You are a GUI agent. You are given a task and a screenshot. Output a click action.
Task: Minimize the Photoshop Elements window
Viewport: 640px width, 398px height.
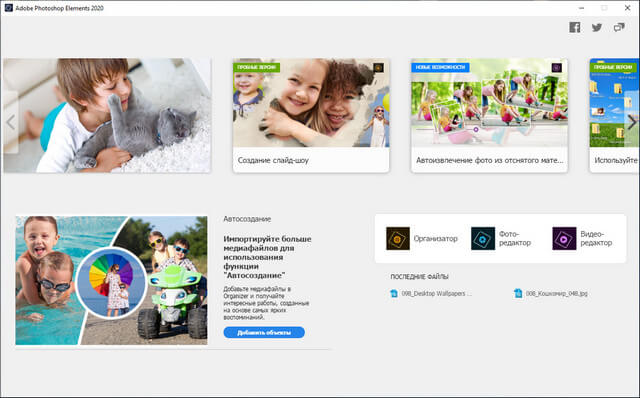(x=581, y=8)
